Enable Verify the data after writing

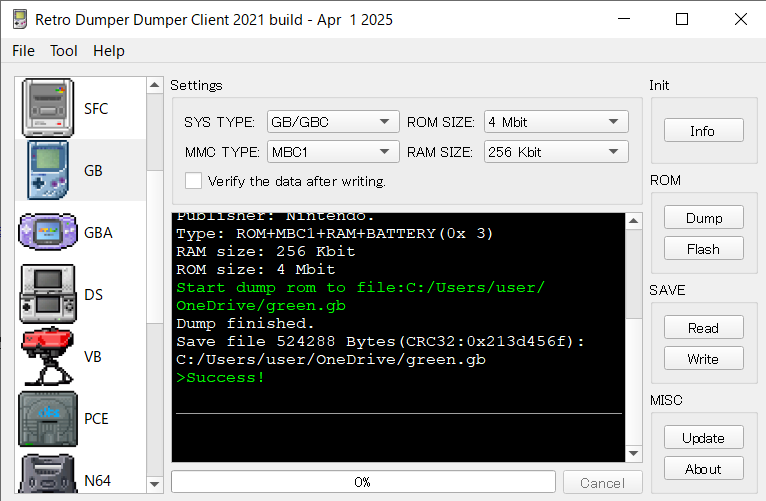click(193, 181)
